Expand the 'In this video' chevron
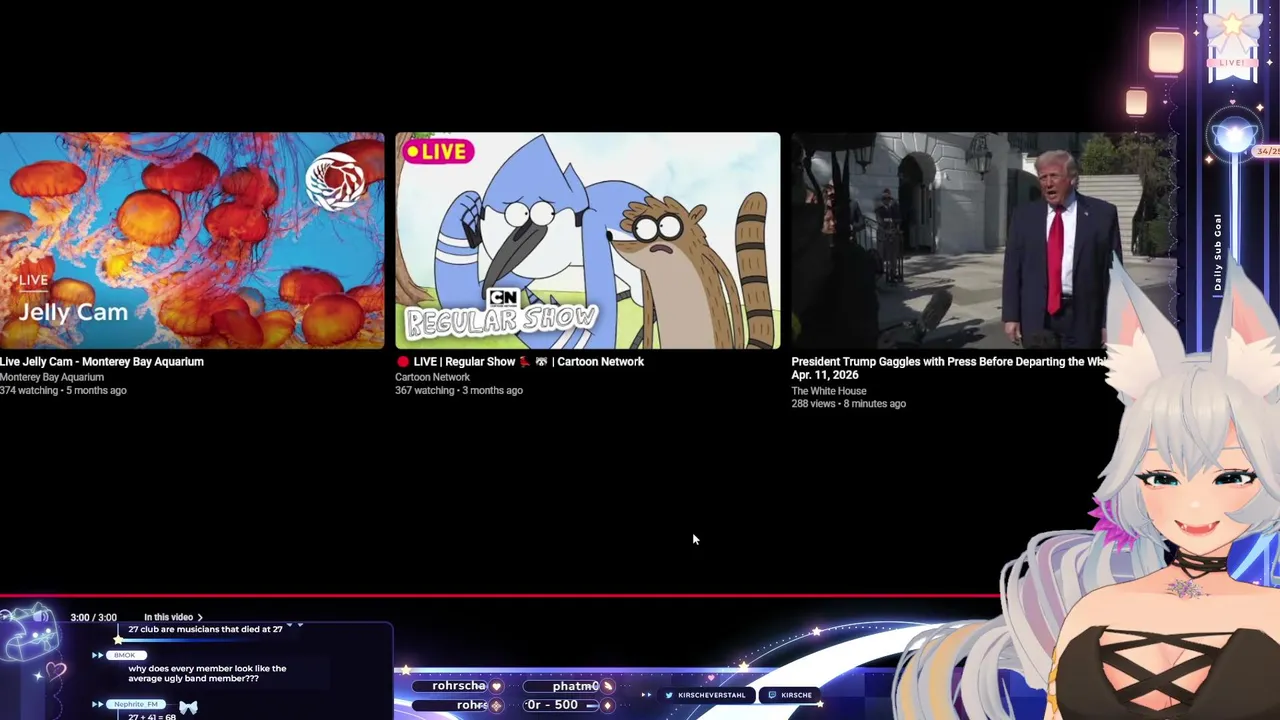1280x720 pixels. (x=200, y=617)
